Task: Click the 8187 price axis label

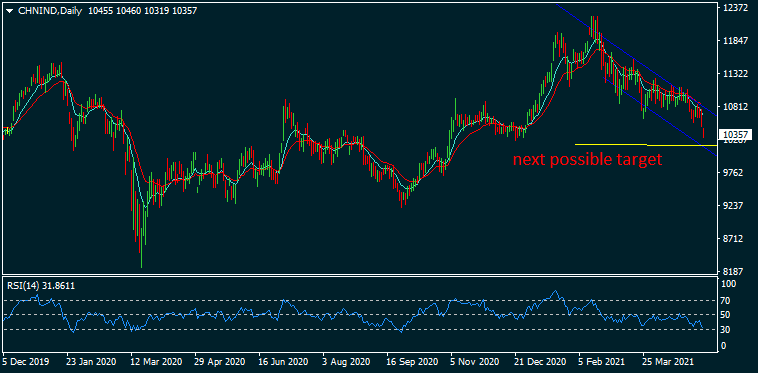Action: pyautogui.click(x=734, y=272)
